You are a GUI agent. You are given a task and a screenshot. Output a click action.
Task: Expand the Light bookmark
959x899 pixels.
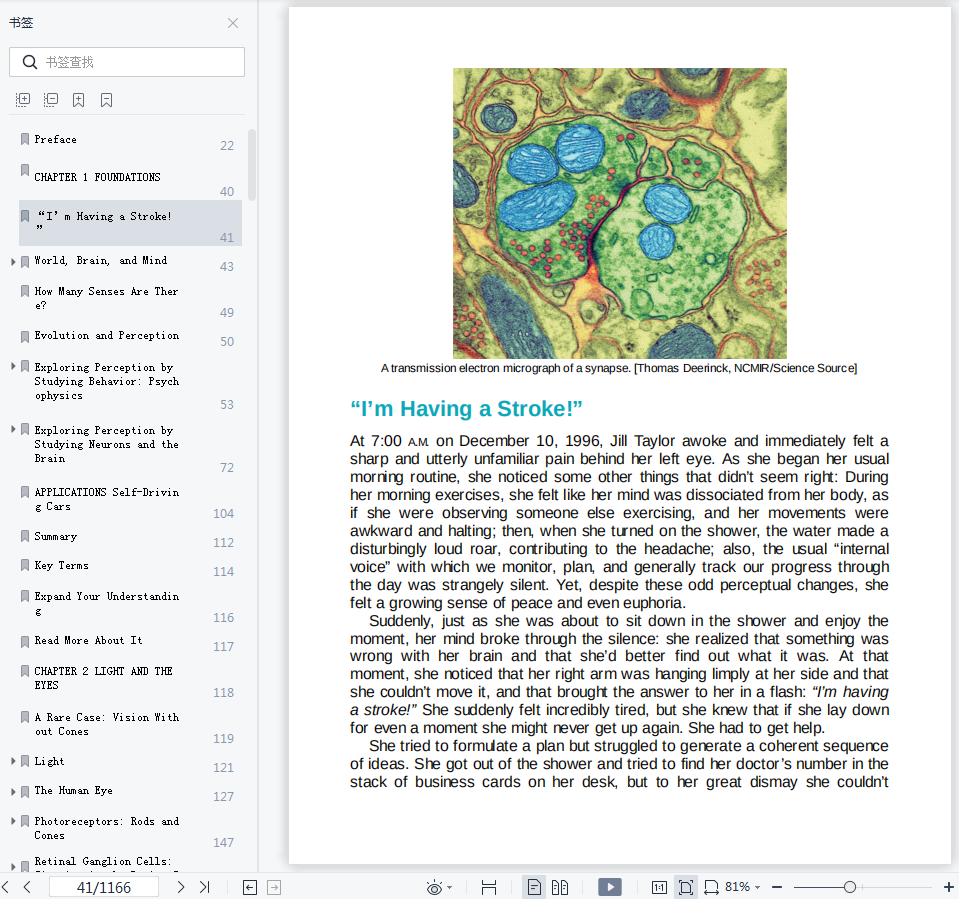[13, 761]
